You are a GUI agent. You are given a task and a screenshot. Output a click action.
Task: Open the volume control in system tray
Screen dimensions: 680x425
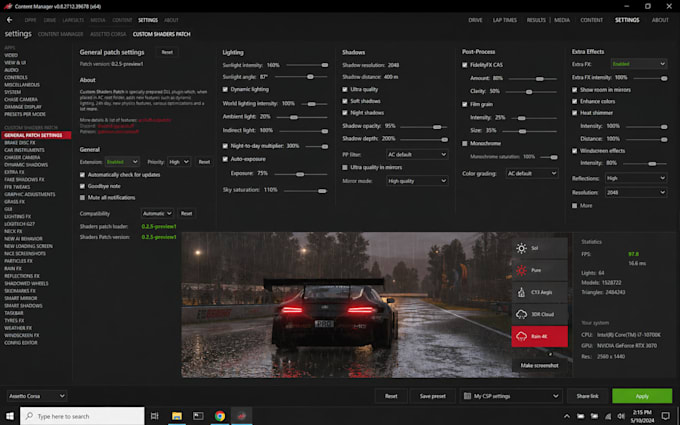[x=621, y=416]
